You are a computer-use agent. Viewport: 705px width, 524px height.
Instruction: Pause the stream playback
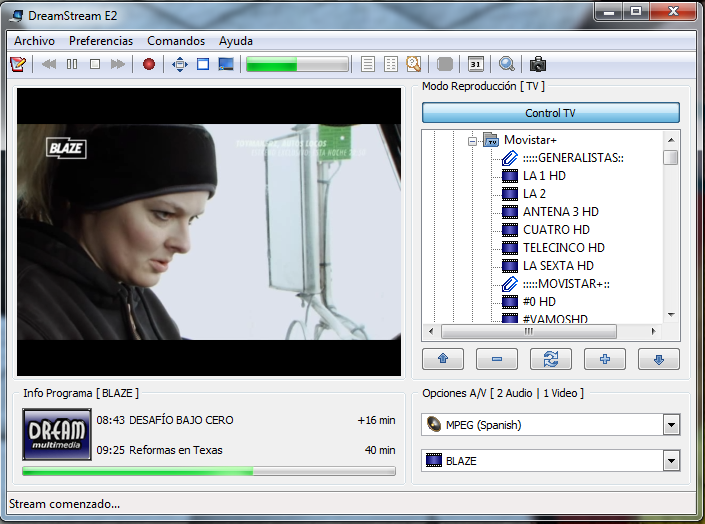click(x=72, y=64)
